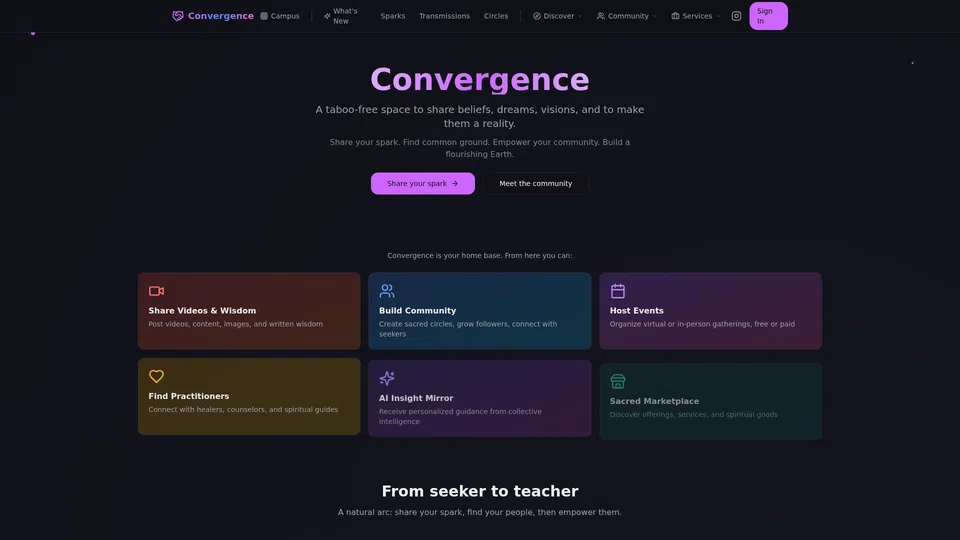Open the Host Events card title
The height and width of the screenshot is (540, 960).
point(636,310)
